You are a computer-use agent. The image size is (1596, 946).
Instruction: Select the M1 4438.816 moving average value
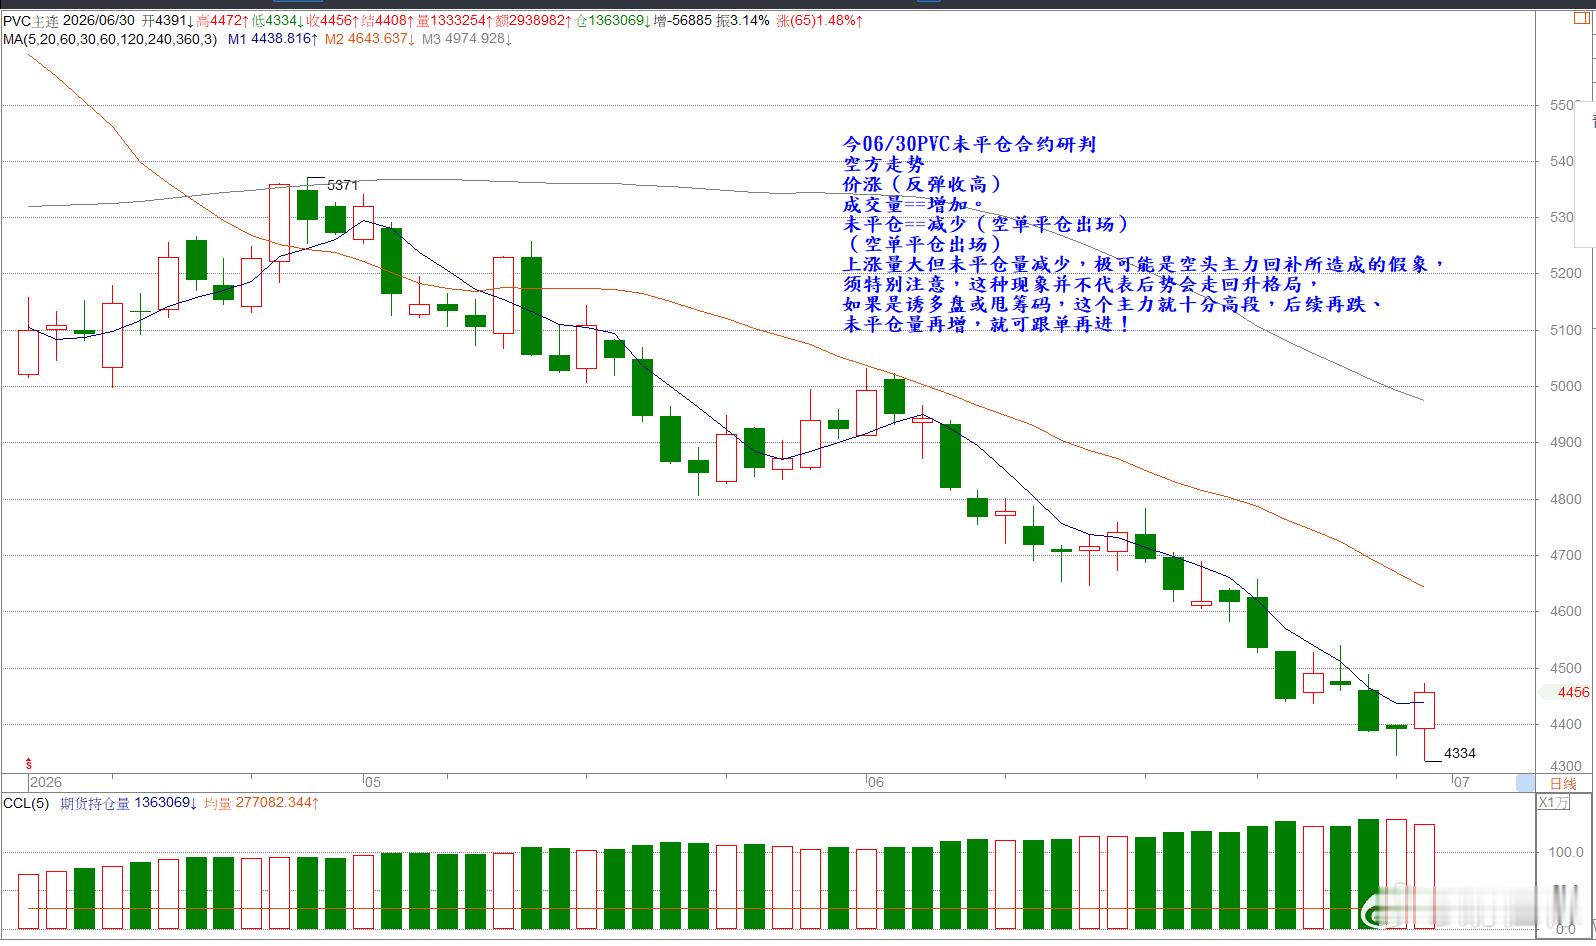click(x=273, y=39)
